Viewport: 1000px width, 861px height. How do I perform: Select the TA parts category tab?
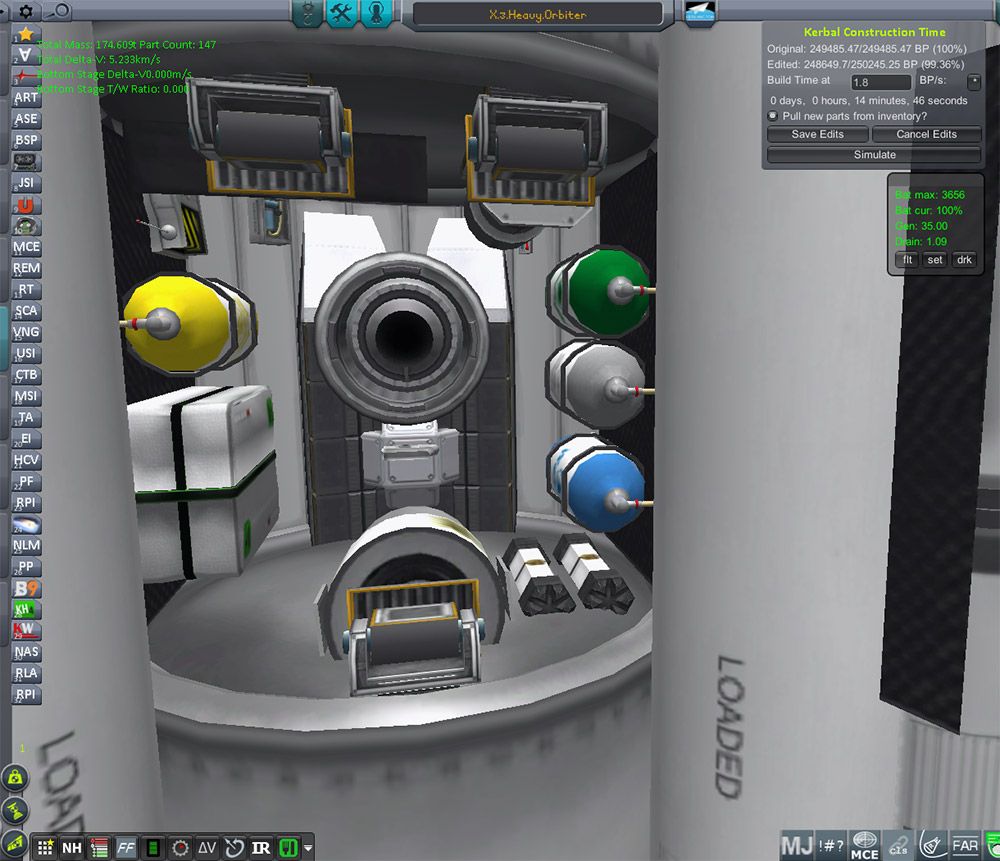click(26, 418)
